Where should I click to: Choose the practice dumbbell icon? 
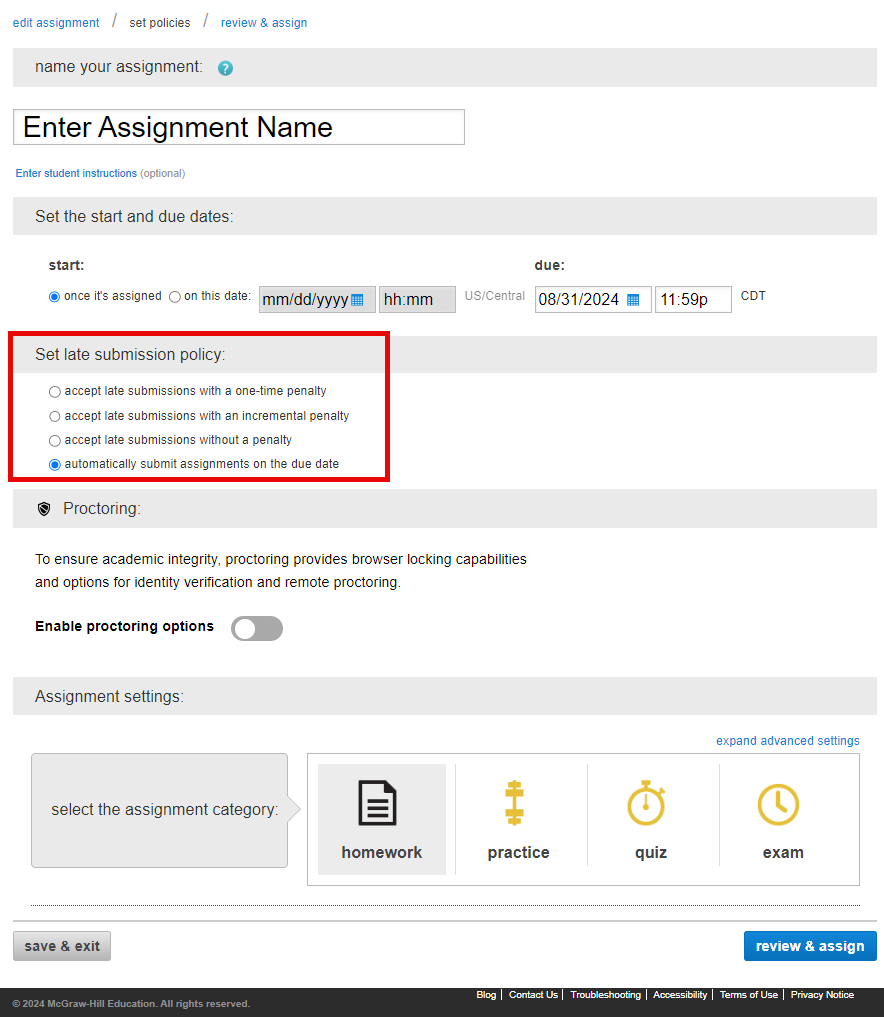tap(515, 804)
